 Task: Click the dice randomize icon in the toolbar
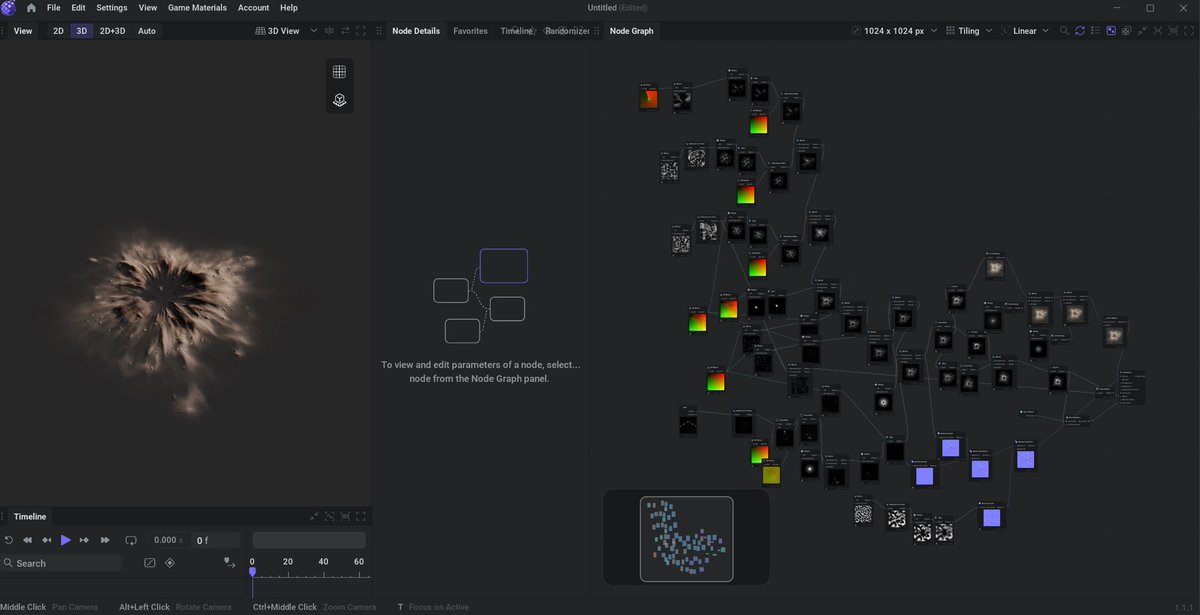1127,30
